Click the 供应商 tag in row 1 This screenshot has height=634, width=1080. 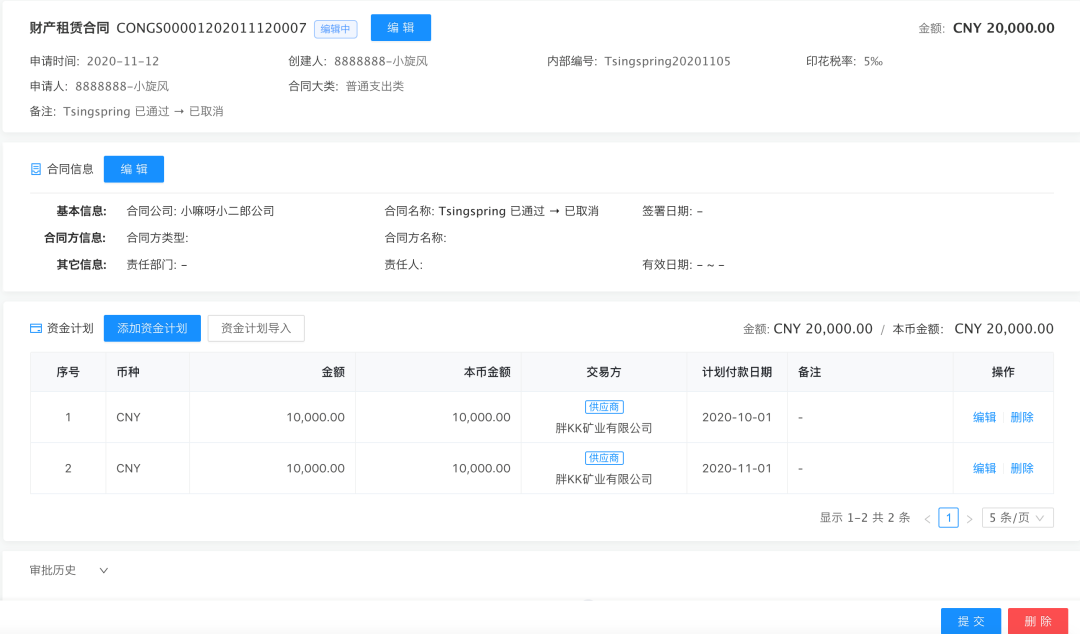tap(604, 407)
